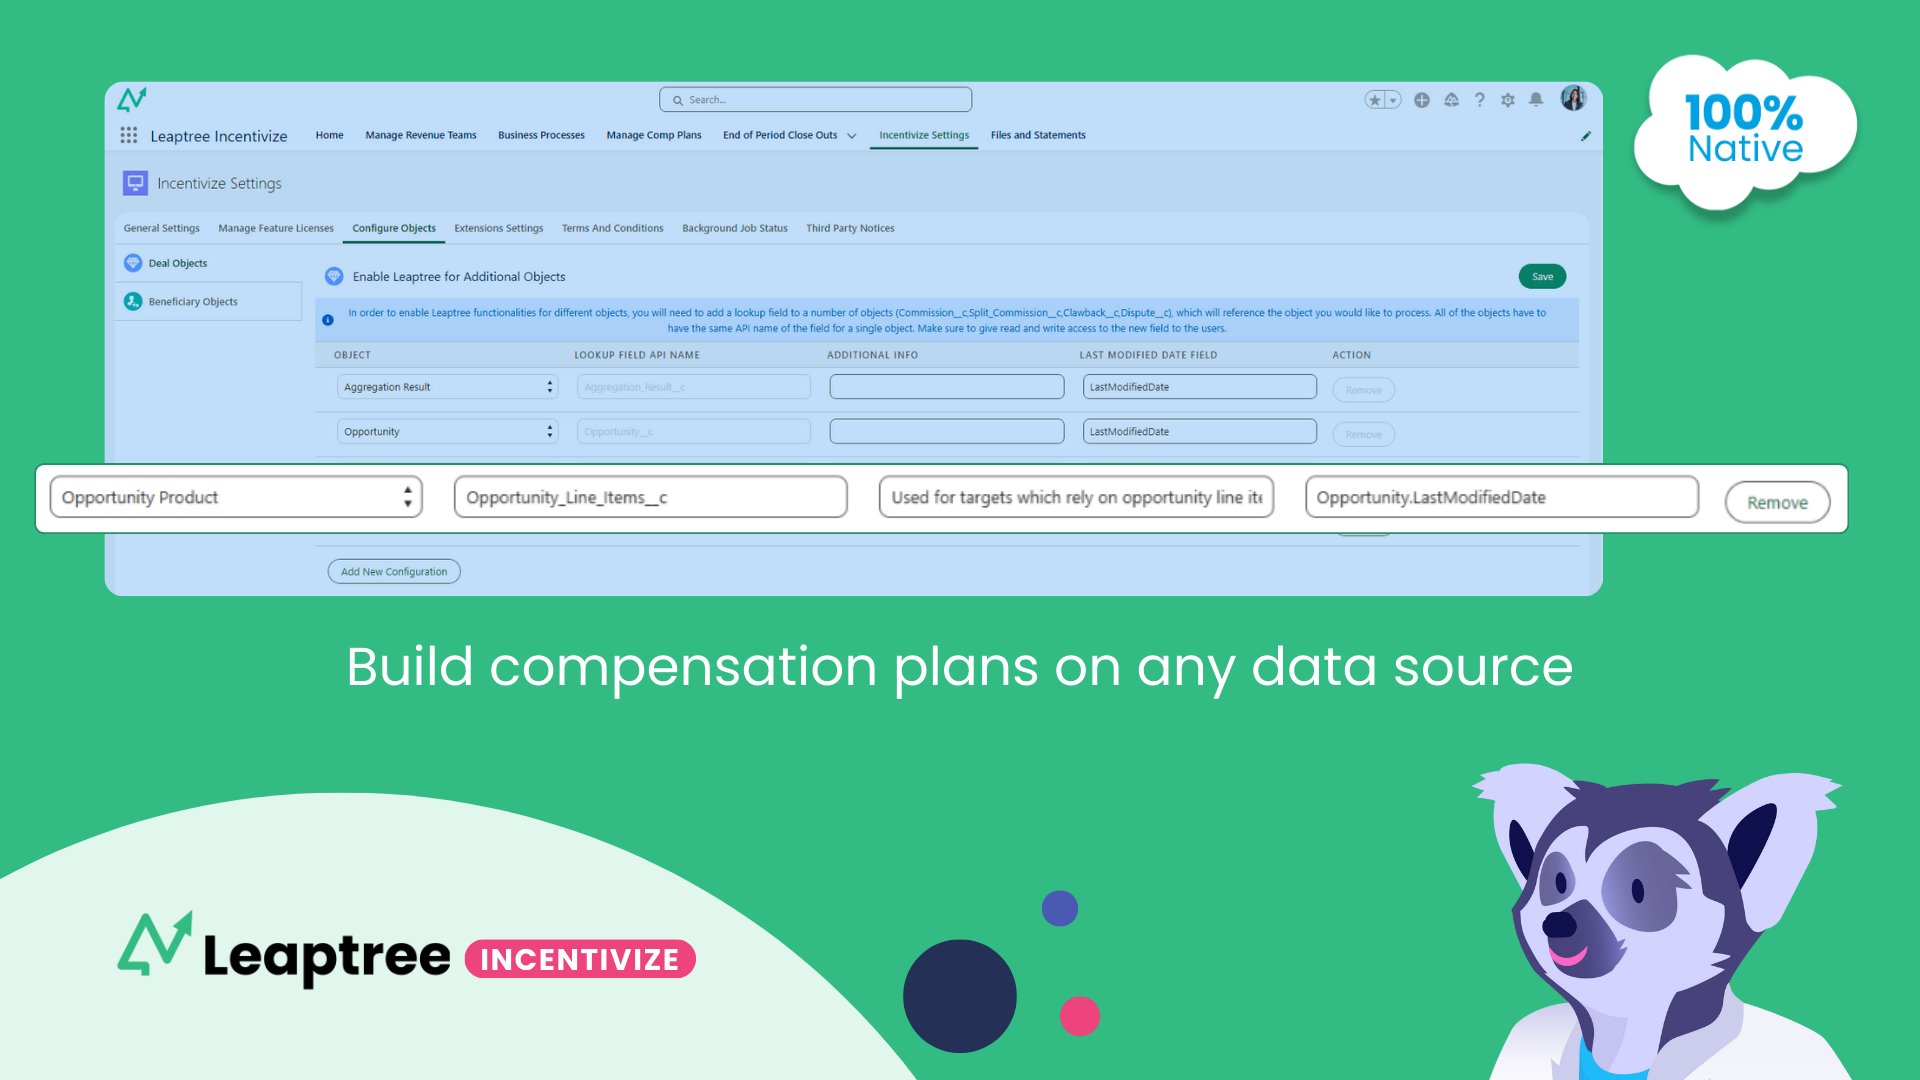Click the plus (create new) icon

coord(1422,99)
